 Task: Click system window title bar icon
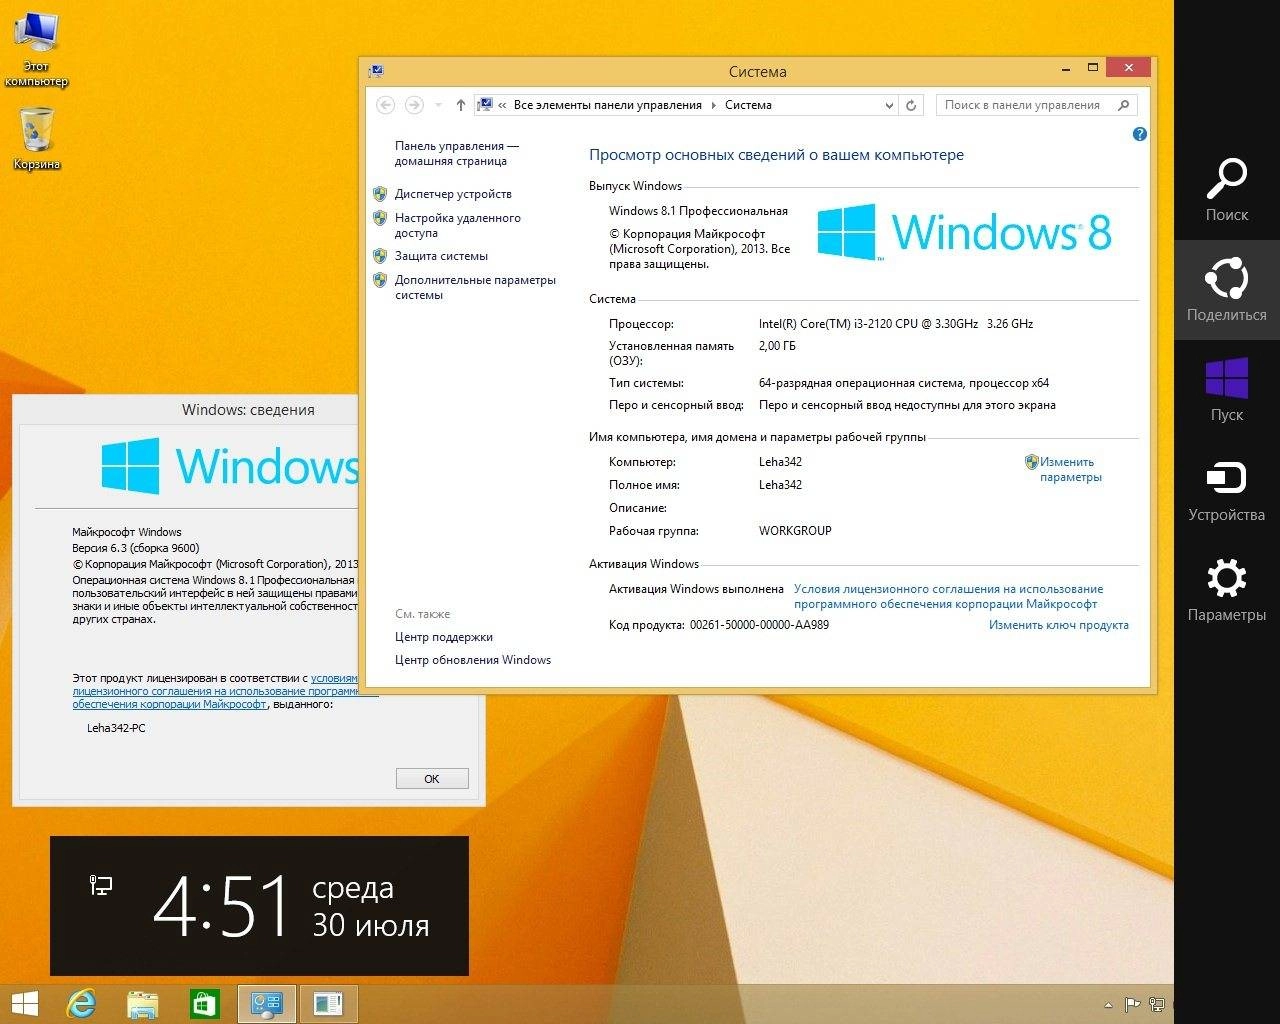376,71
